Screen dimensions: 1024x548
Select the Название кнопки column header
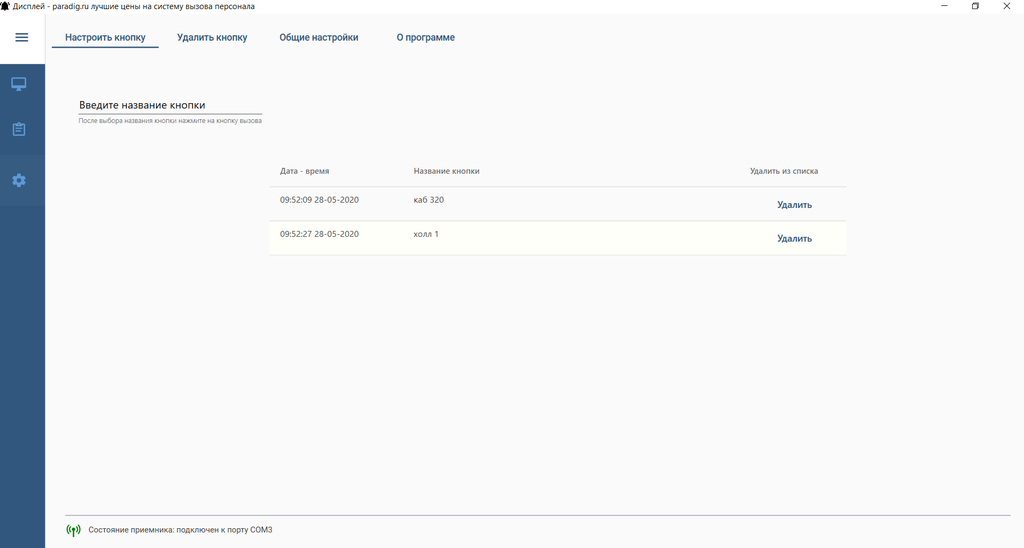tap(446, 171)
